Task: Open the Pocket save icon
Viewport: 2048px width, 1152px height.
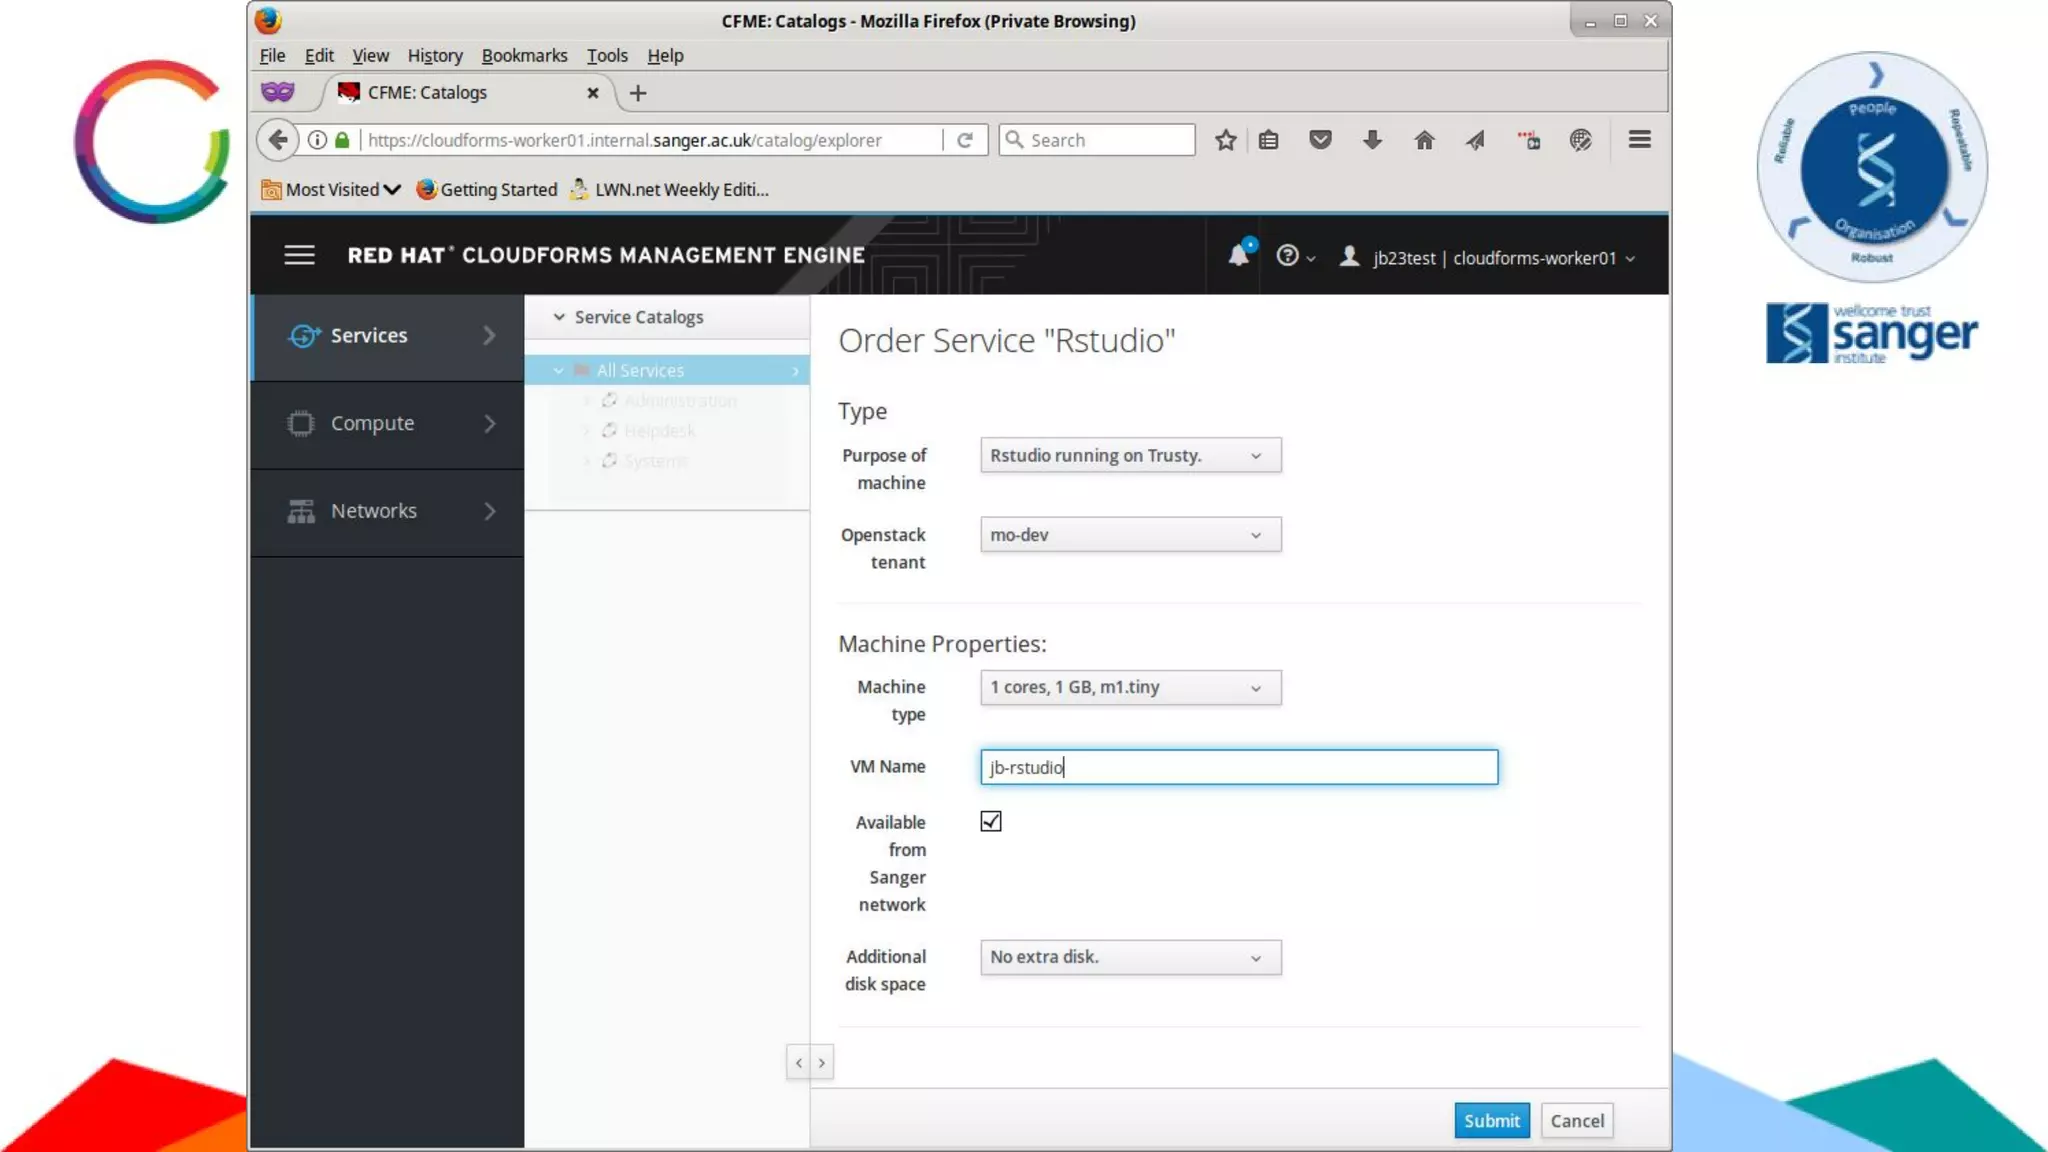Action: pyautogui.click(x=1320, y=140)
